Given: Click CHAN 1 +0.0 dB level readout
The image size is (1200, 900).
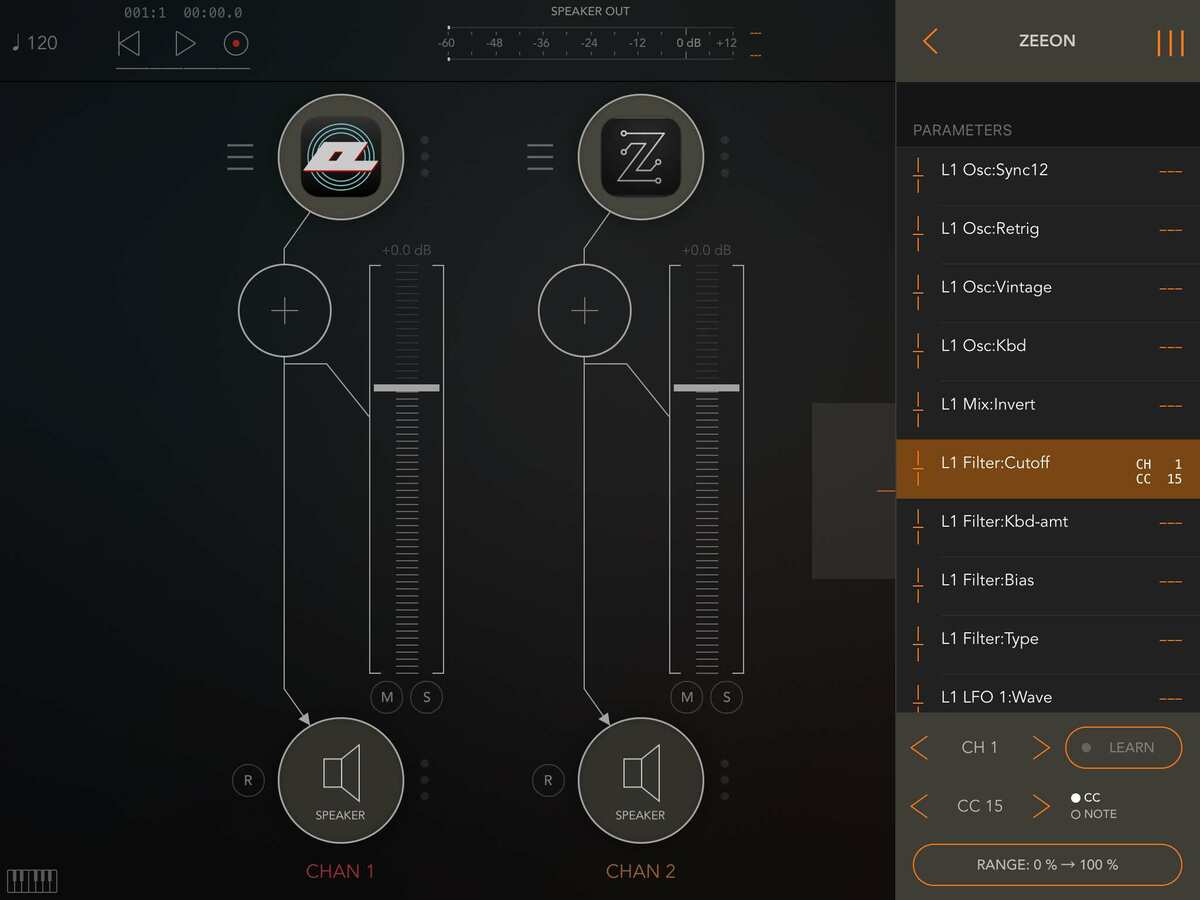Looking at the screenshot, I should 406,250.
